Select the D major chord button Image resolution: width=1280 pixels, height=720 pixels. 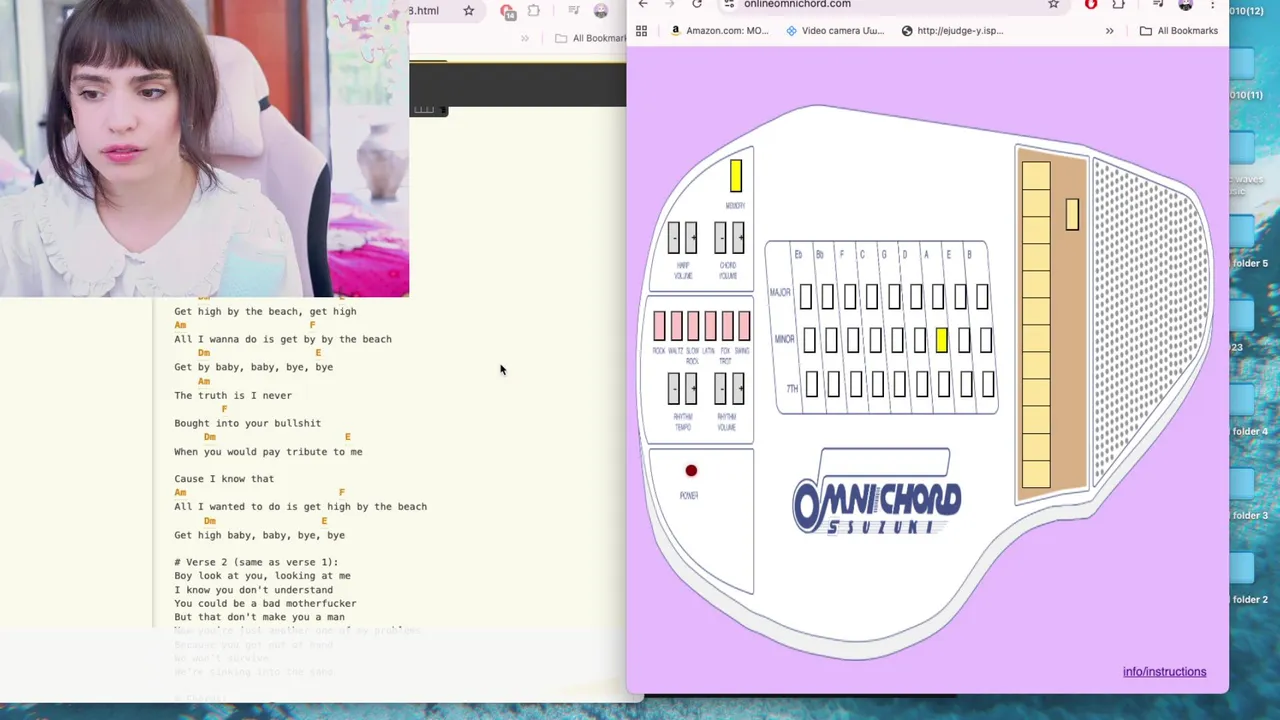916,296
